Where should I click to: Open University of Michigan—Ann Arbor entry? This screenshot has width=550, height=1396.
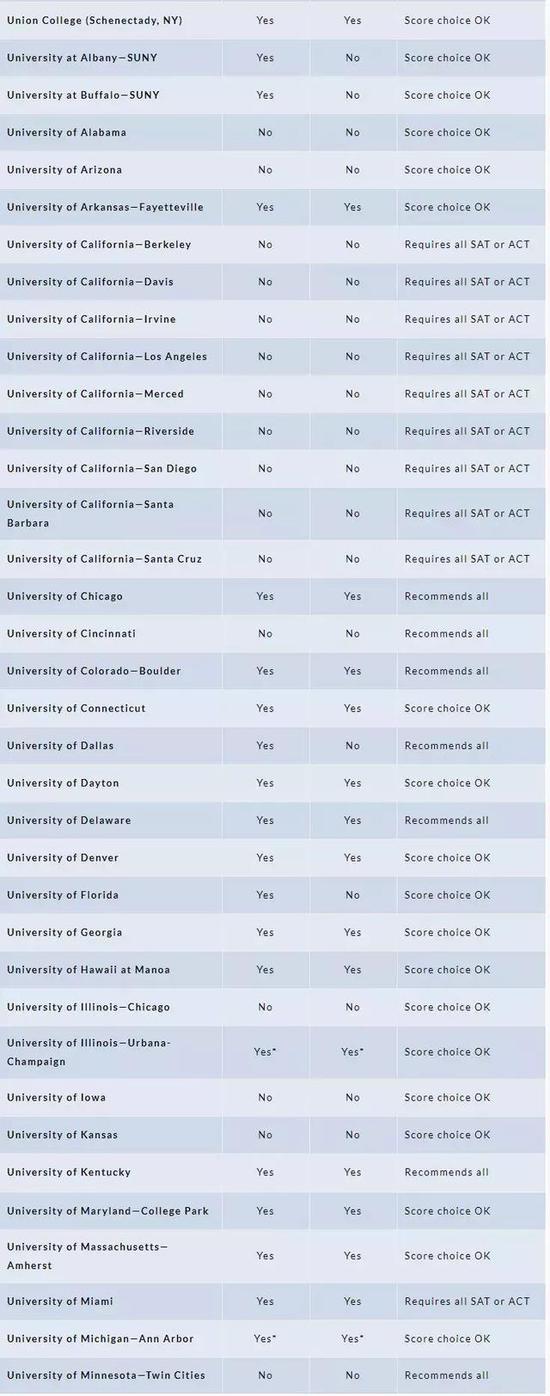click(100, 1339)
